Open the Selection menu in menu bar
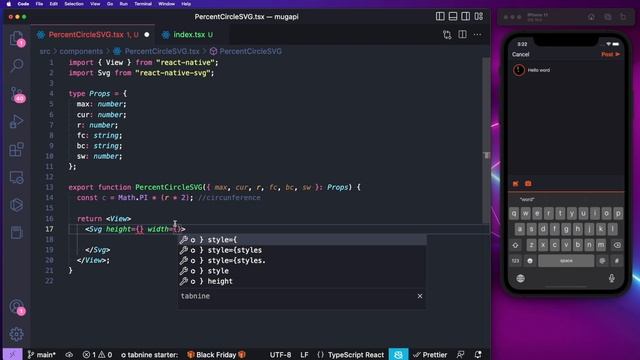The image size is (640, 360). 74,4
